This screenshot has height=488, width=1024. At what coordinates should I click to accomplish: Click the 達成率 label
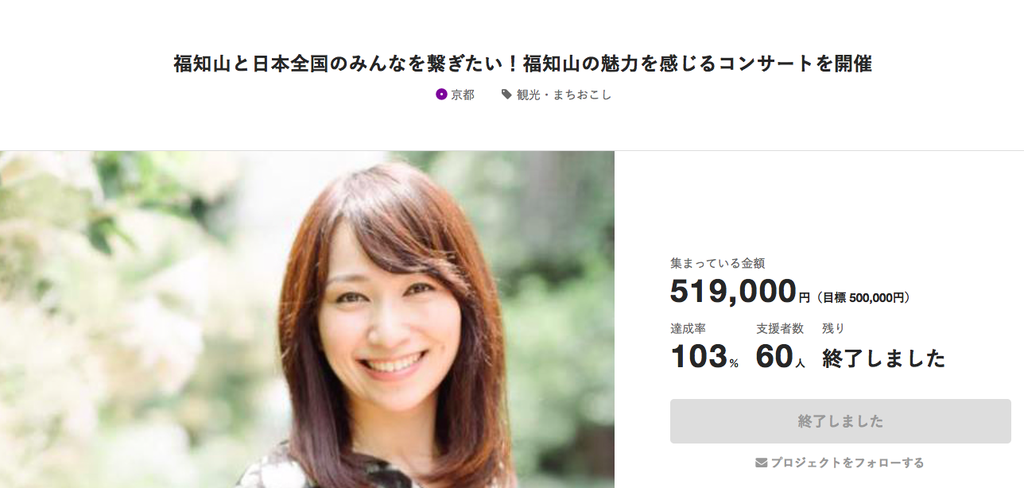click(688, 329)
